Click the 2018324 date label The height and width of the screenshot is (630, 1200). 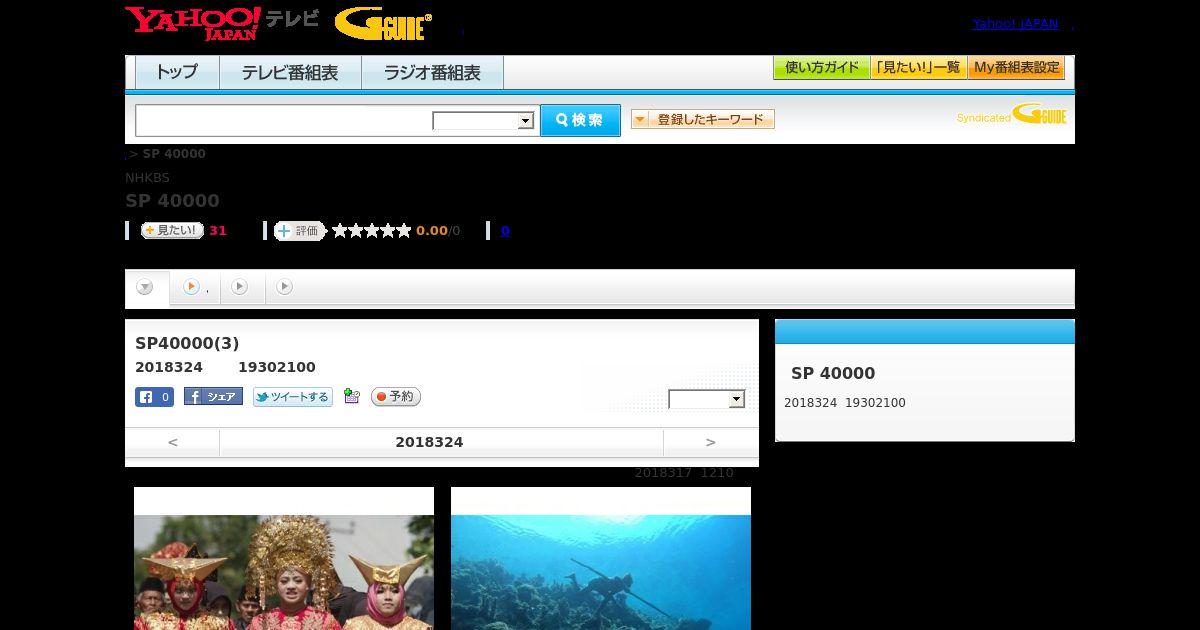[x=429, y=442]
